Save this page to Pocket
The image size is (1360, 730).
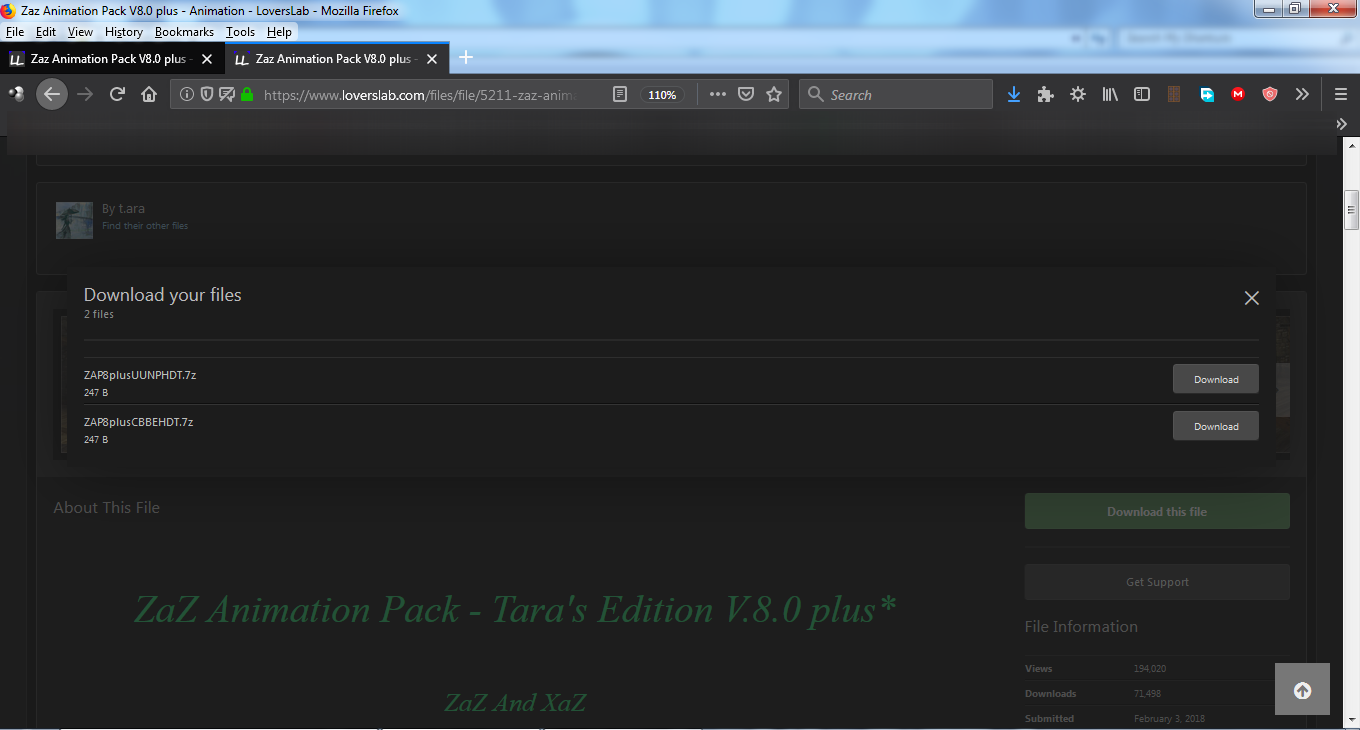745,95
